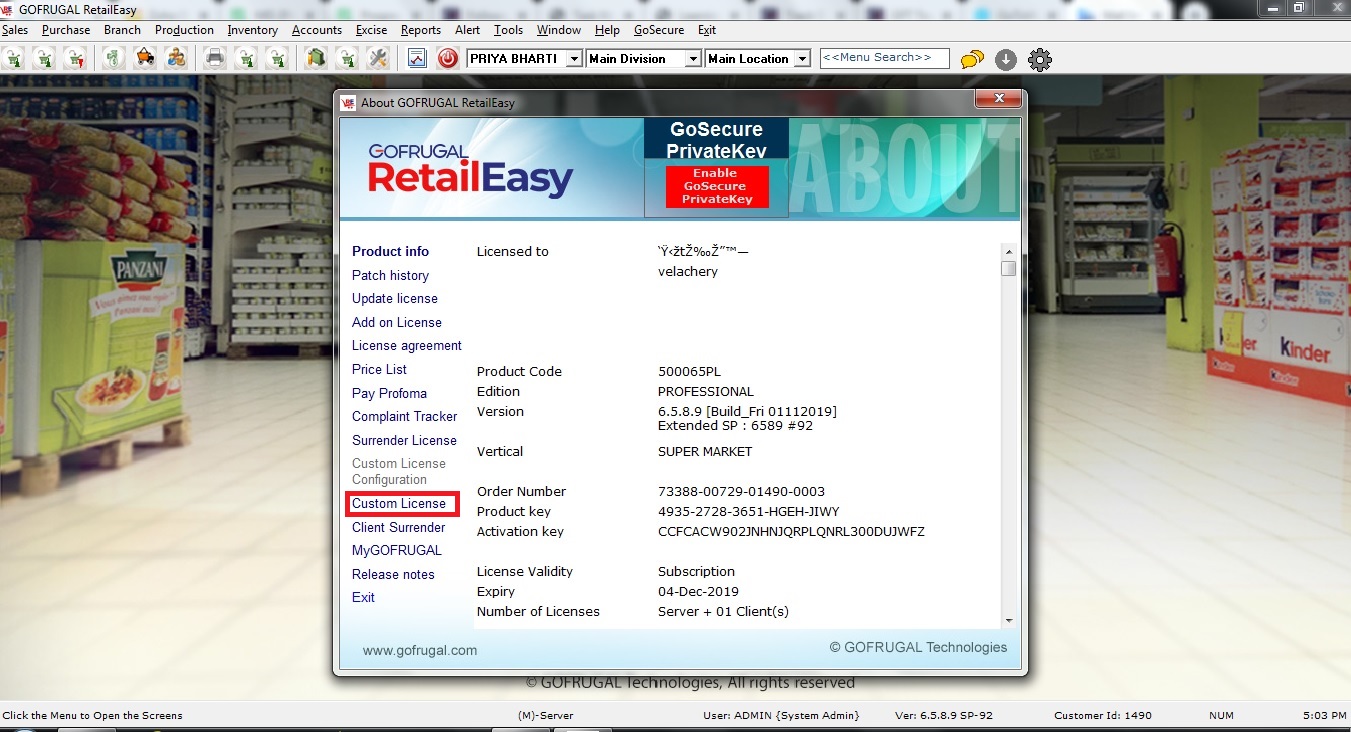Viewport: 1351px width, 732px height.
Task: Open the Window menu
Action: click(x=558, y=30)
